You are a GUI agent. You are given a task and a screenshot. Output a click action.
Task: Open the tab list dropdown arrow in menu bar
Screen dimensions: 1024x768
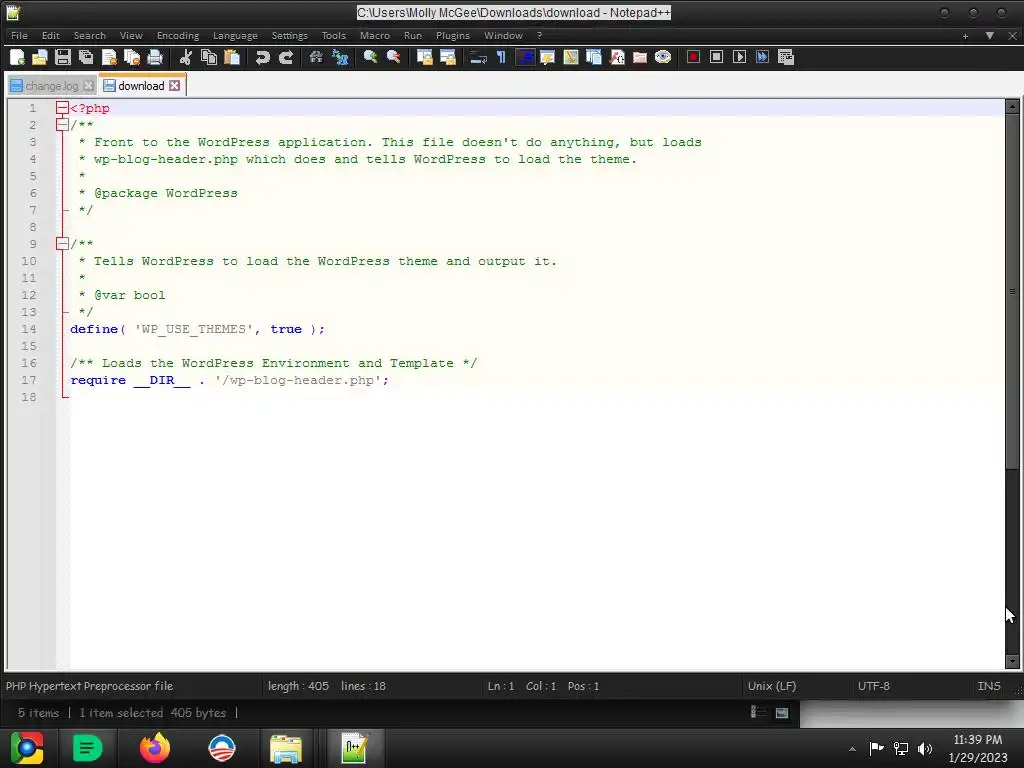click(989, 36)
